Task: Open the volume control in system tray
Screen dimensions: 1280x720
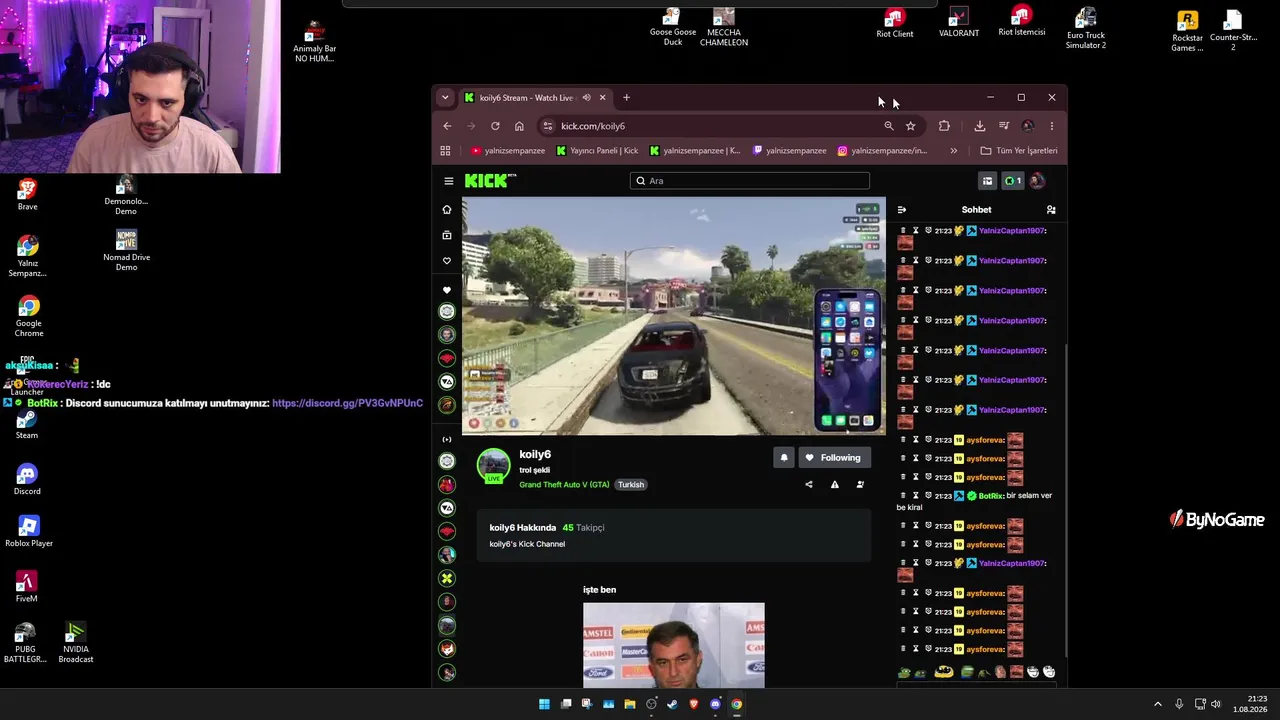Action: (x=1216, y=704)
